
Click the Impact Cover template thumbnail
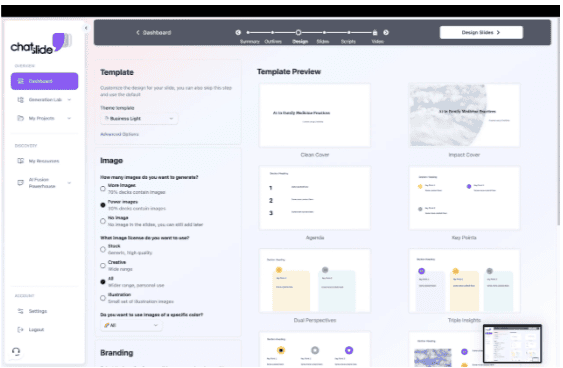coord(464,115)
